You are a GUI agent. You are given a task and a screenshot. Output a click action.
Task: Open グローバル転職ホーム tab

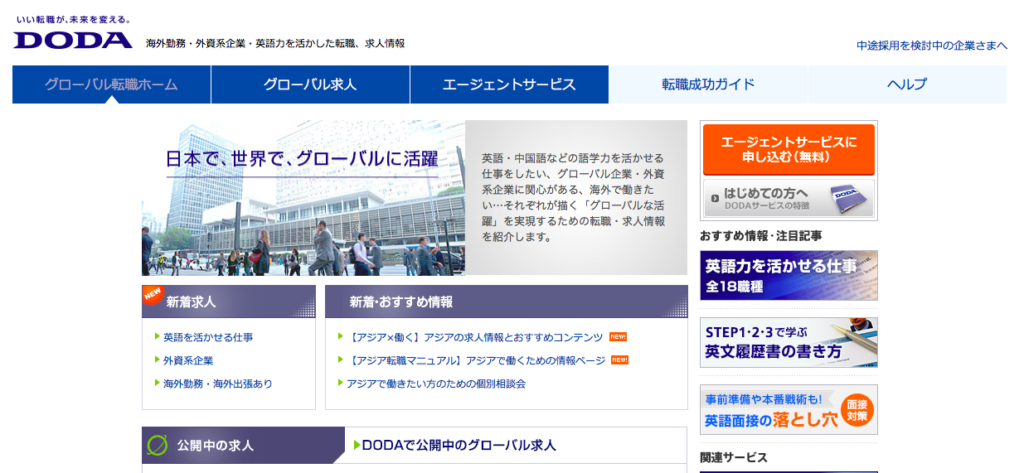click(111, 84)
